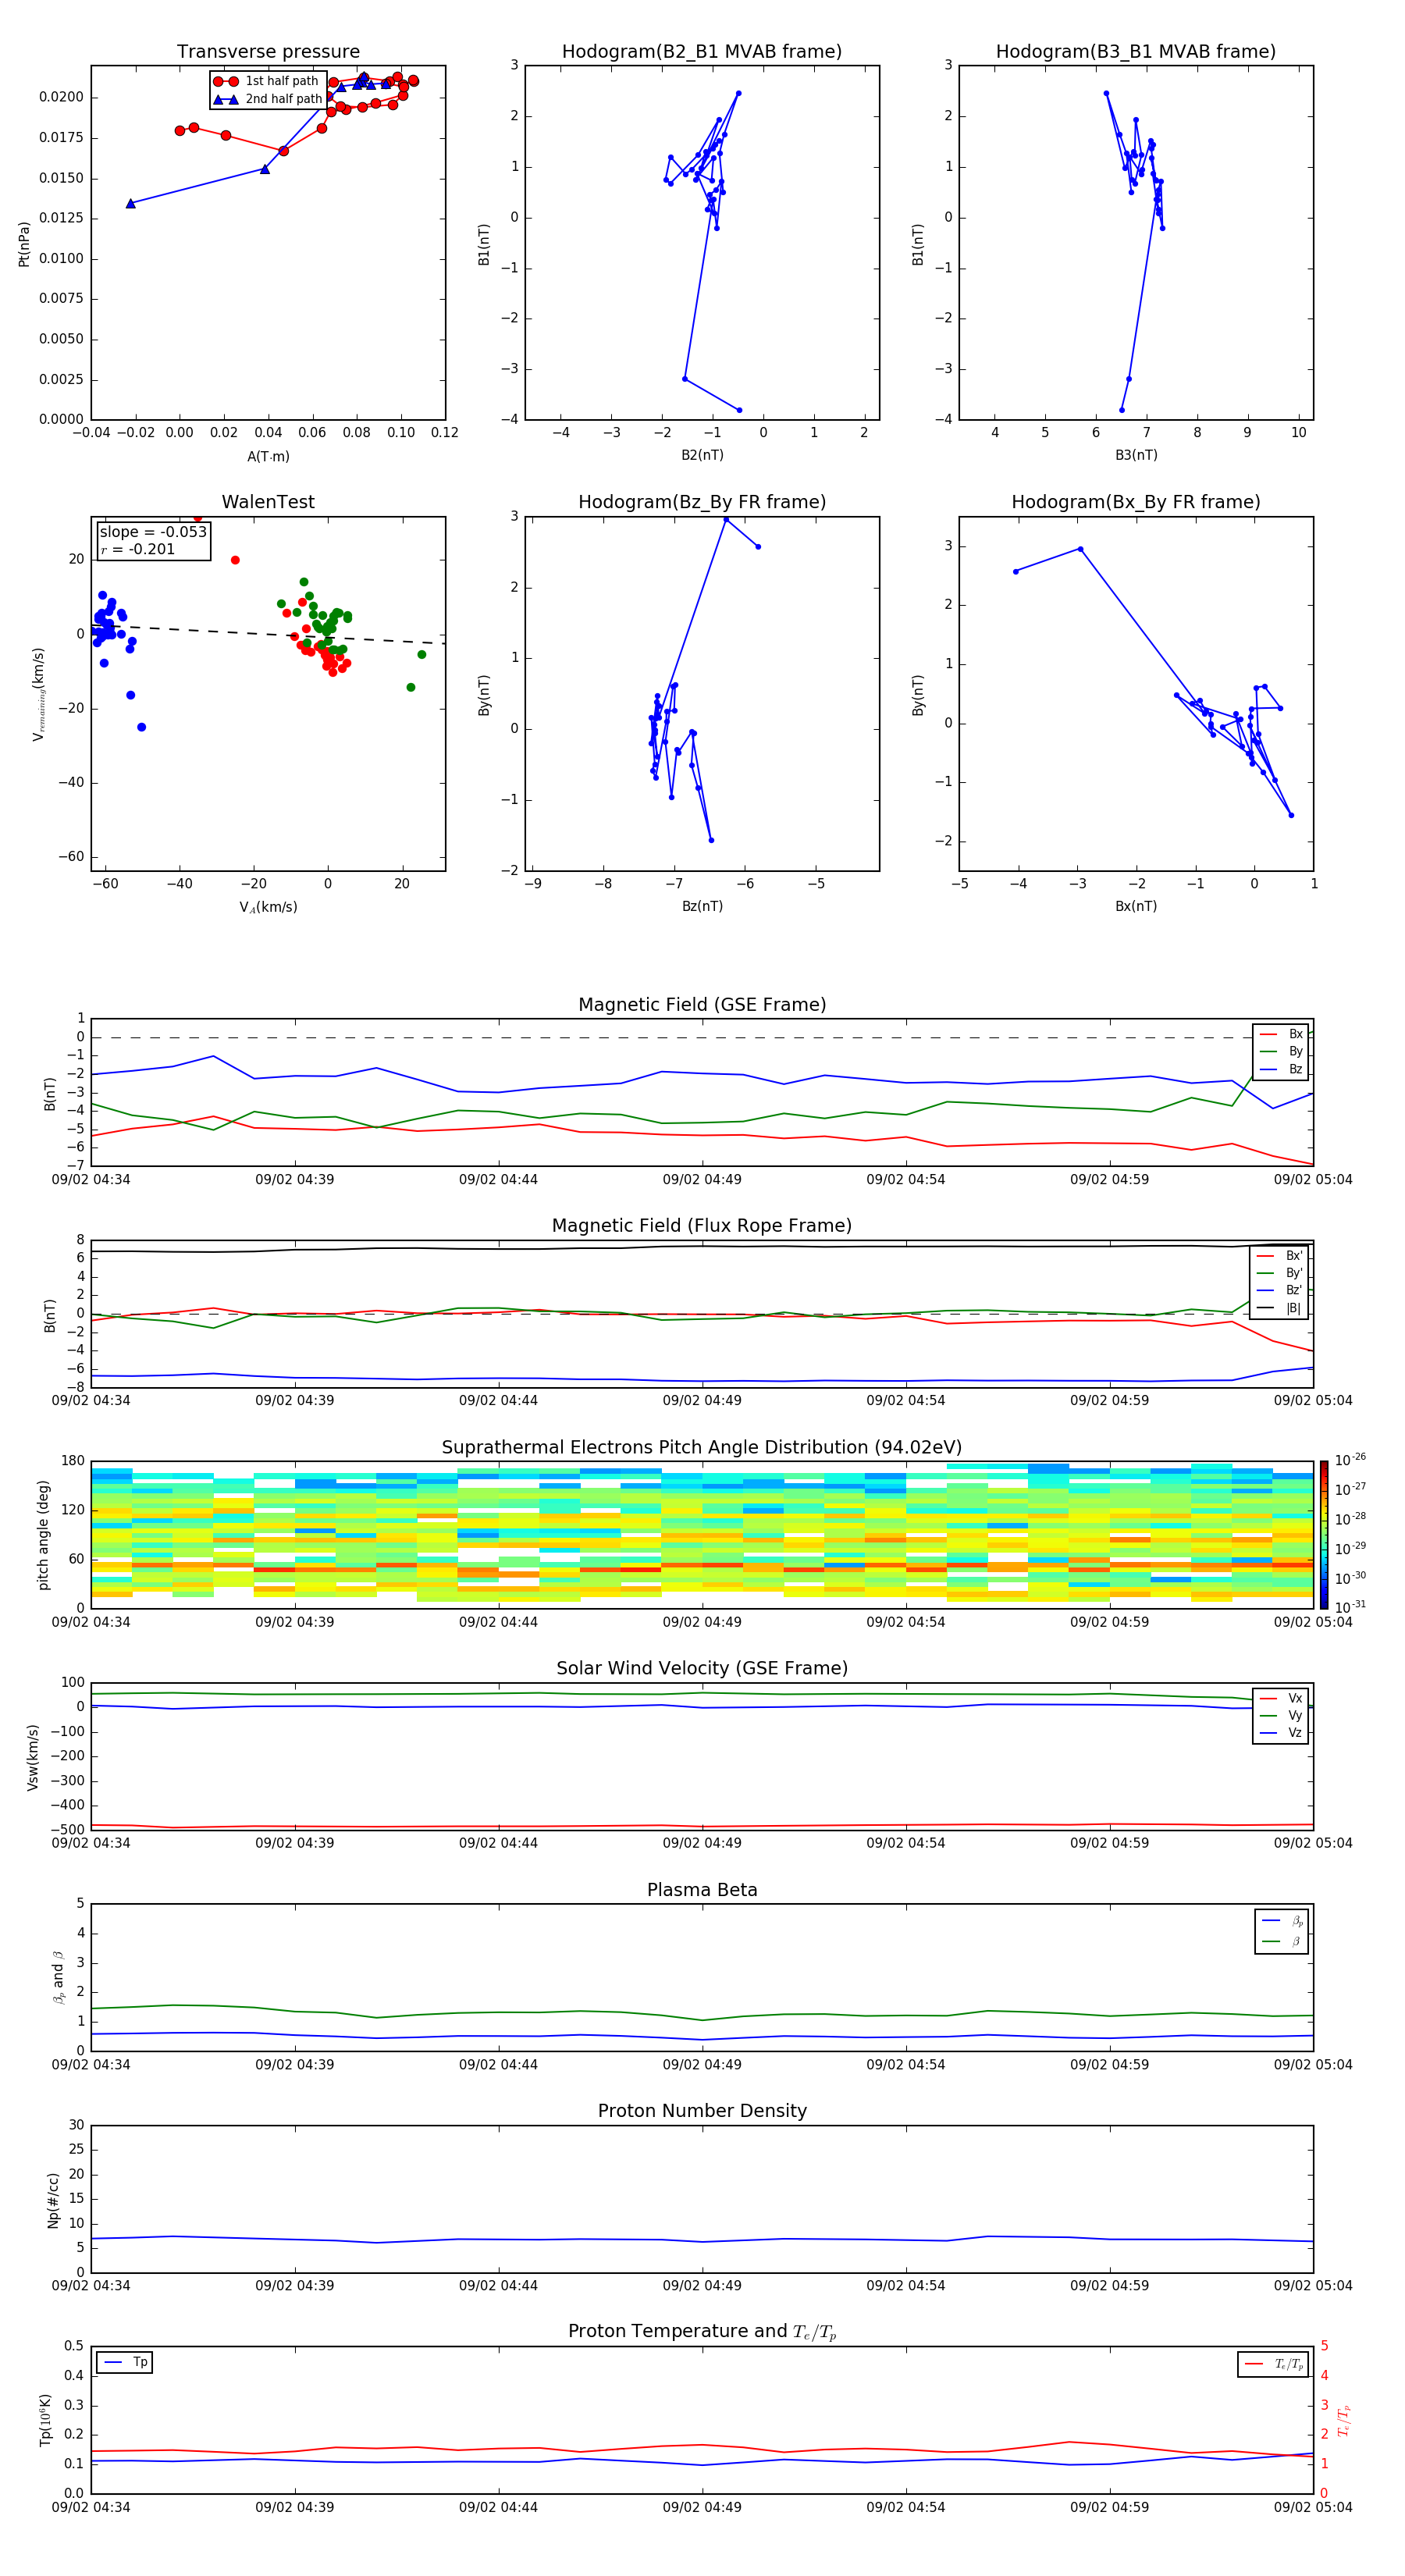Select the 'Hodogram(B2_B1 MVAB frame)' title

coord(702,52)
